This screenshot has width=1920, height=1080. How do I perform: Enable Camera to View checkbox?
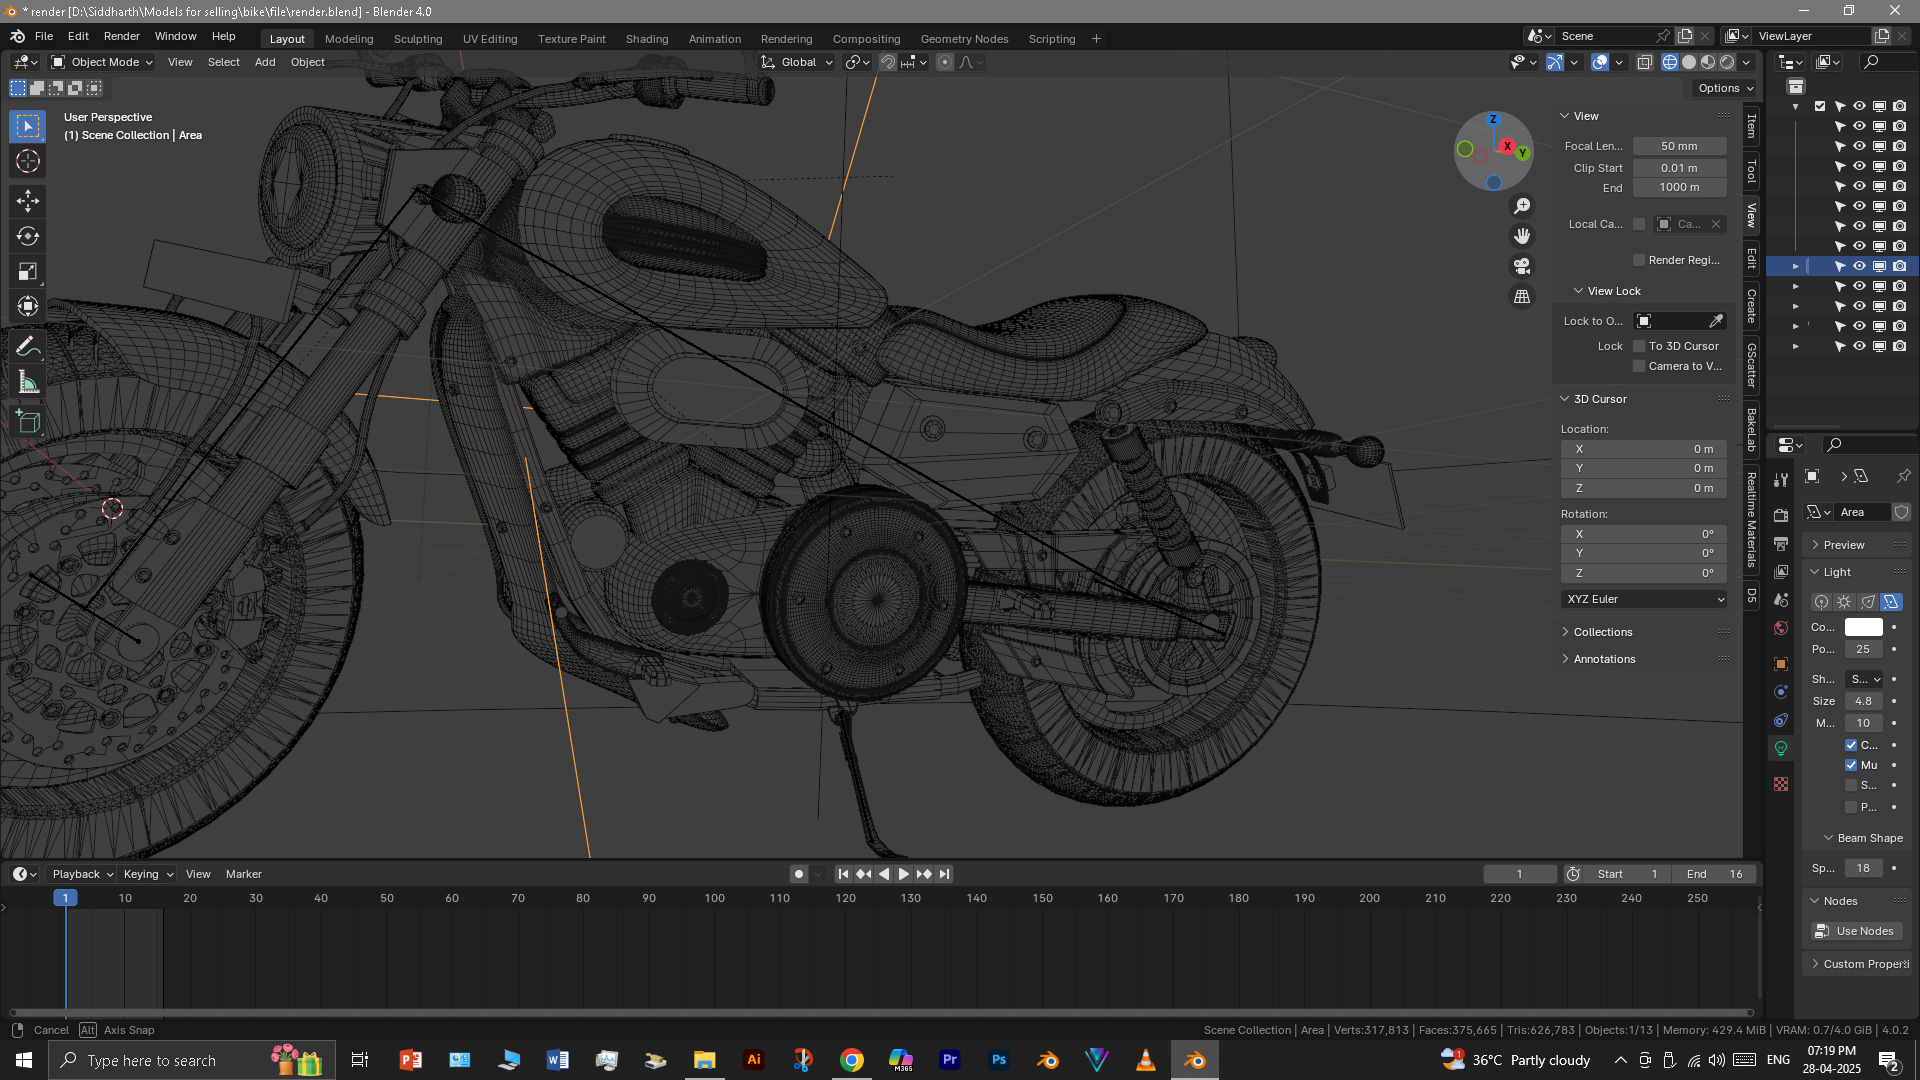(x=1639, y=366)
